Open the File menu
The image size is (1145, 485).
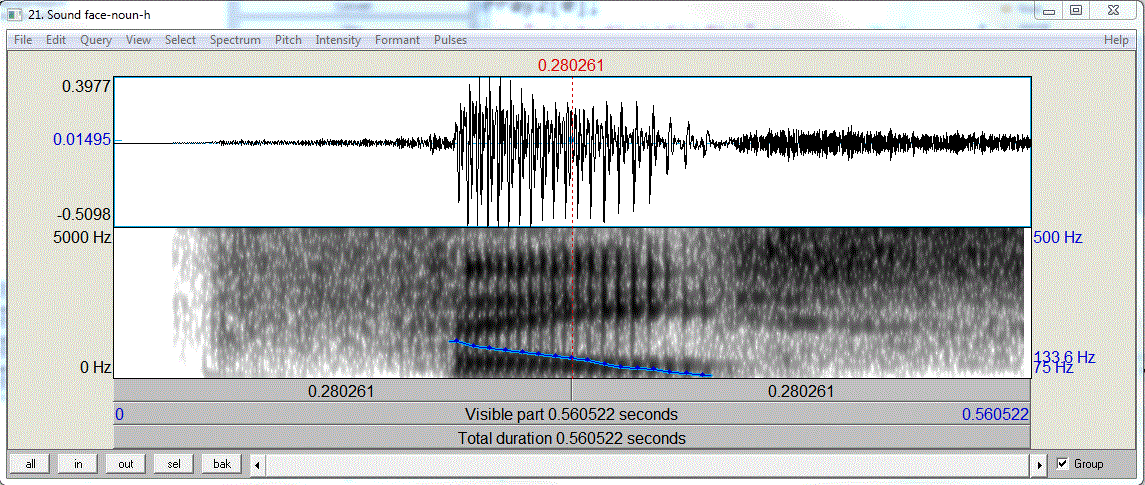tap(23, 40)
